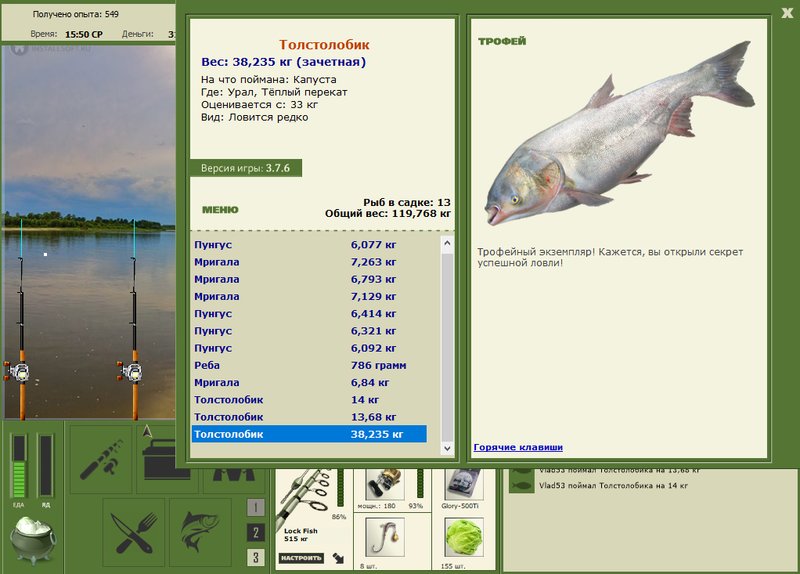Click the fish list scrollbar thumb
The height and width of the screenshot is (574, 800).
pyautogui.click(x=447, y=347)
